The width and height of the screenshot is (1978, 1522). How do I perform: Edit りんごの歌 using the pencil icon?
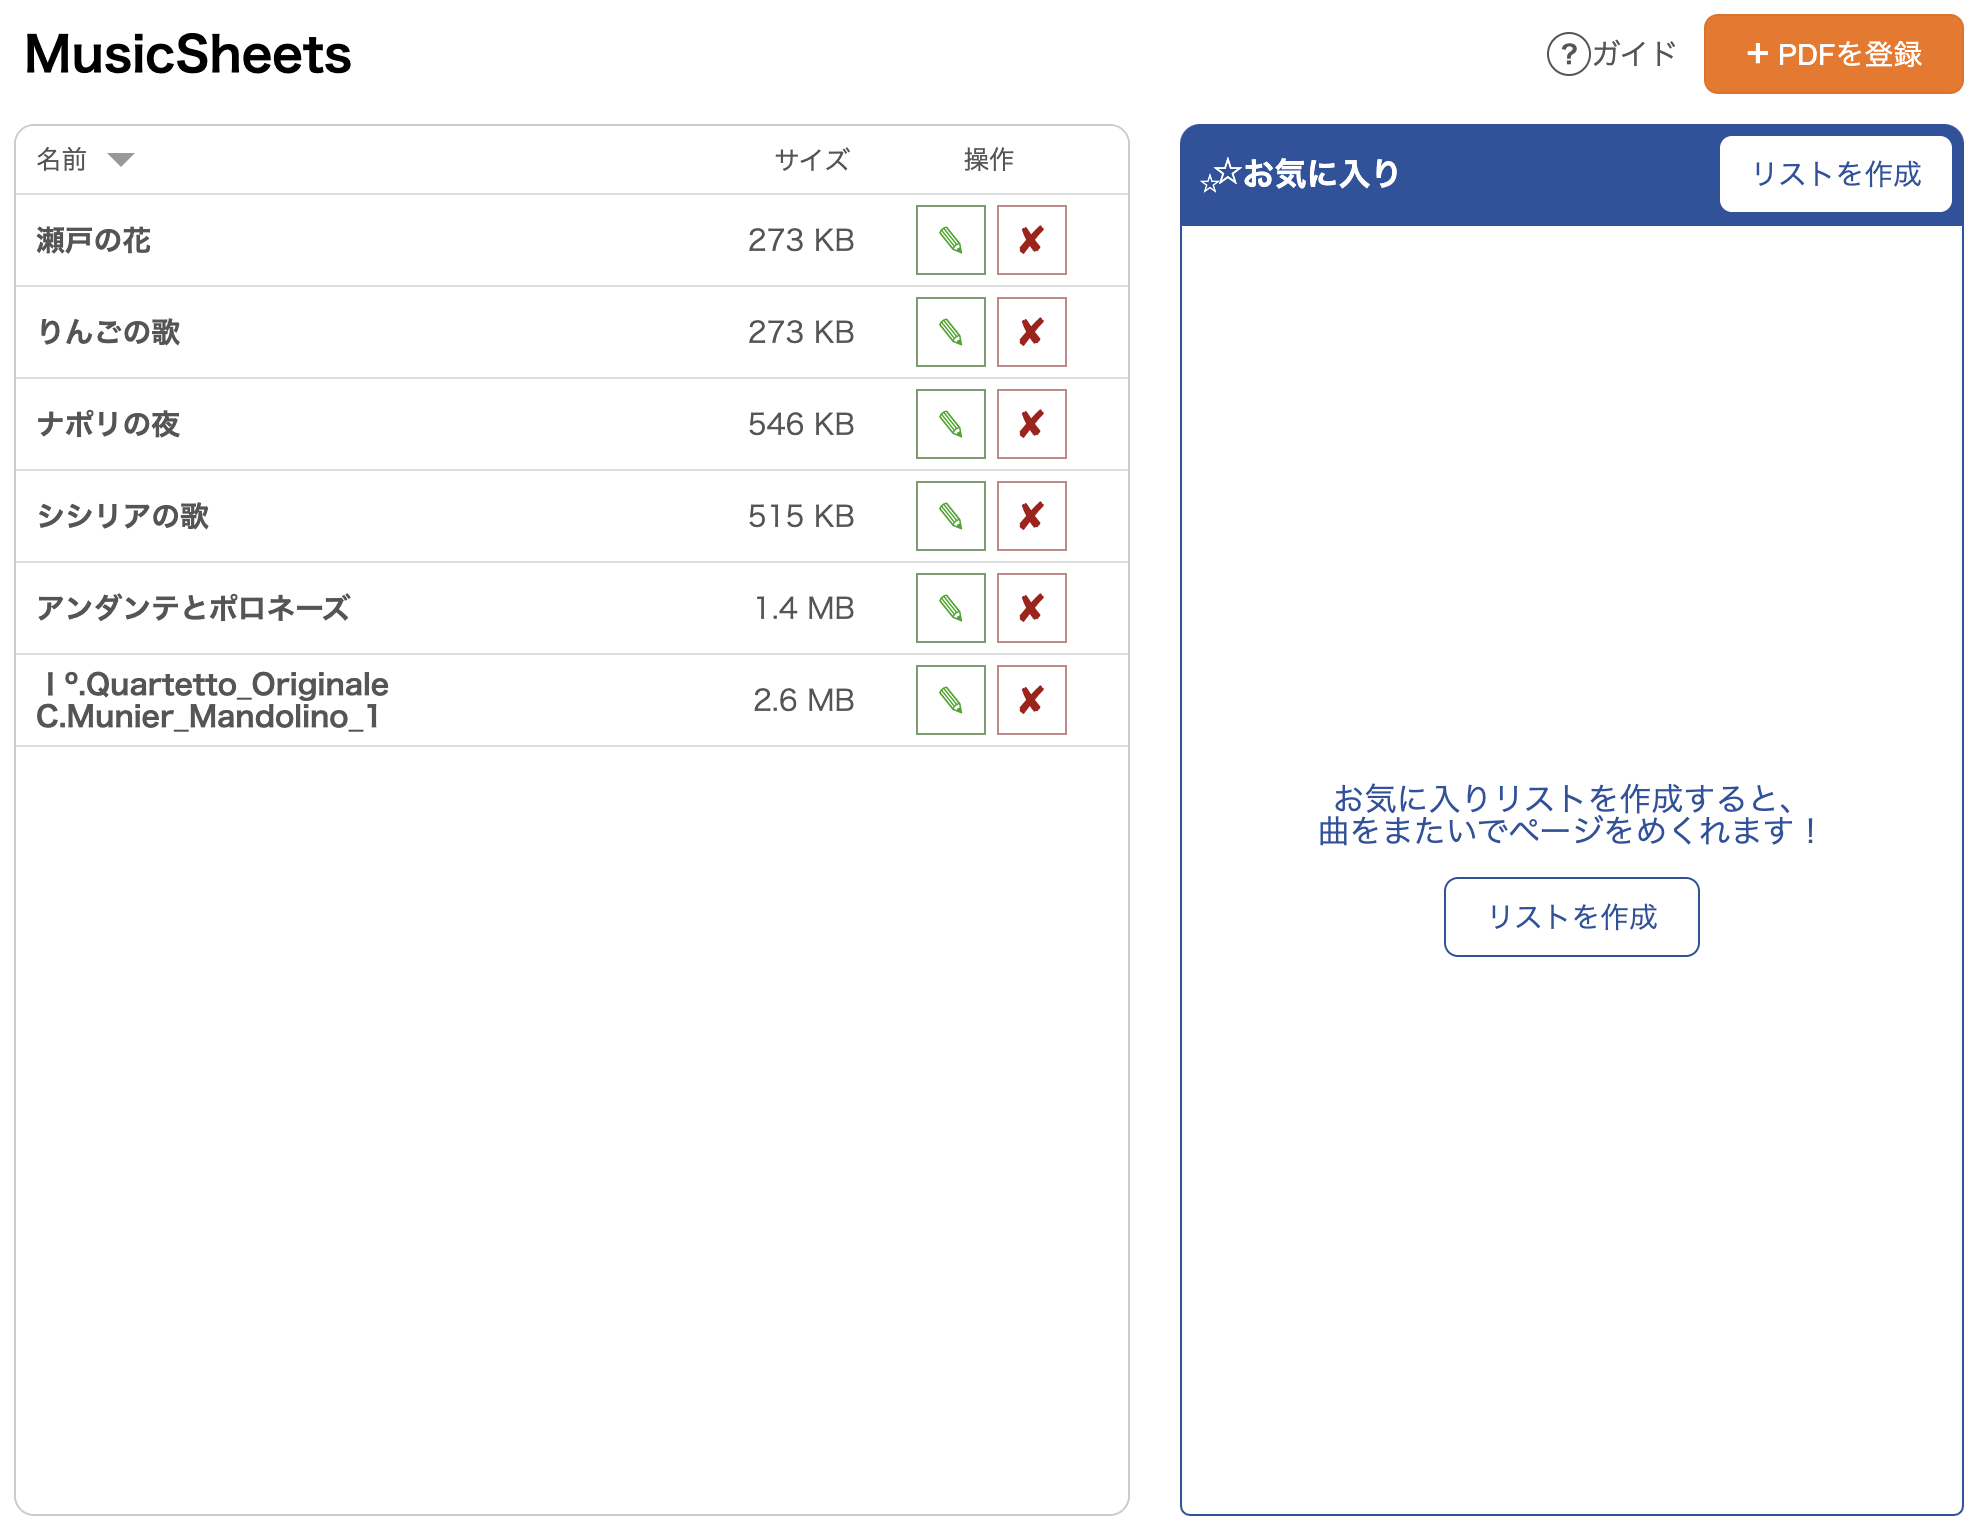pos(950,332)
